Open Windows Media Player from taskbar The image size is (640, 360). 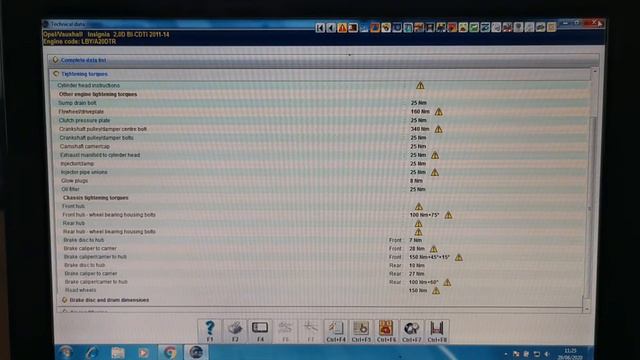pyautogui.click(x=143, y=352)
